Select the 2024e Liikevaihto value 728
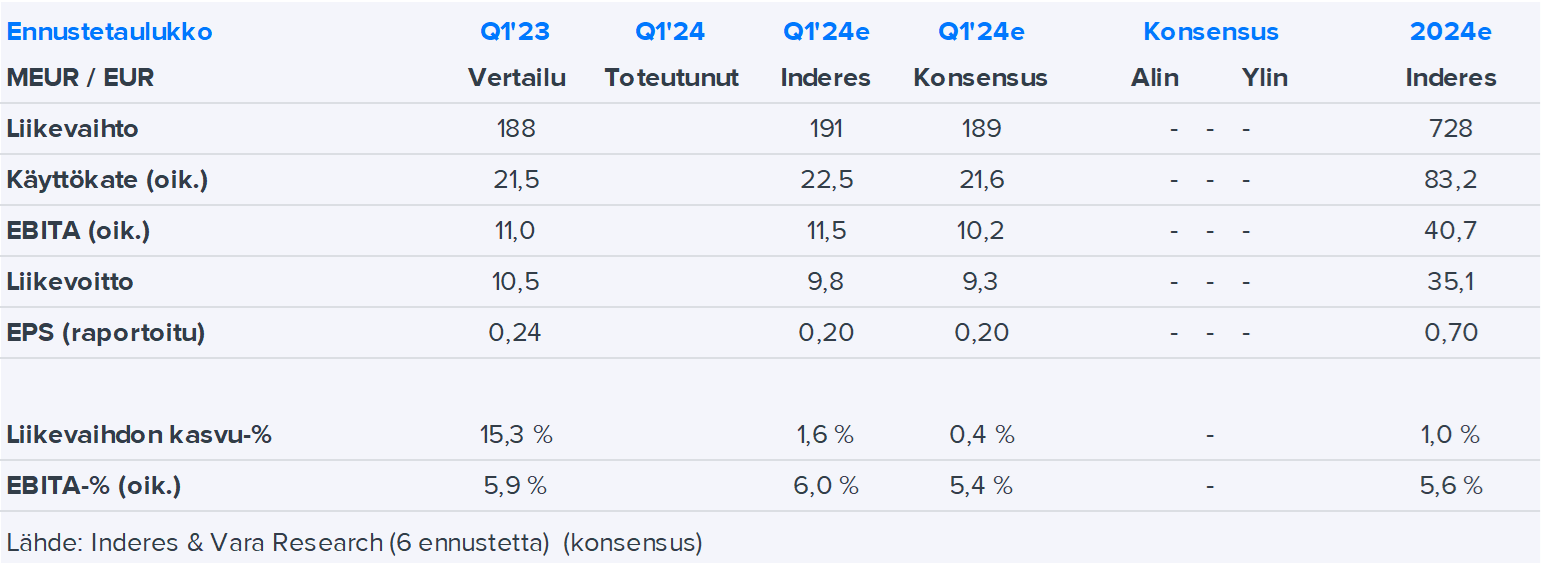 point(1450,129)
